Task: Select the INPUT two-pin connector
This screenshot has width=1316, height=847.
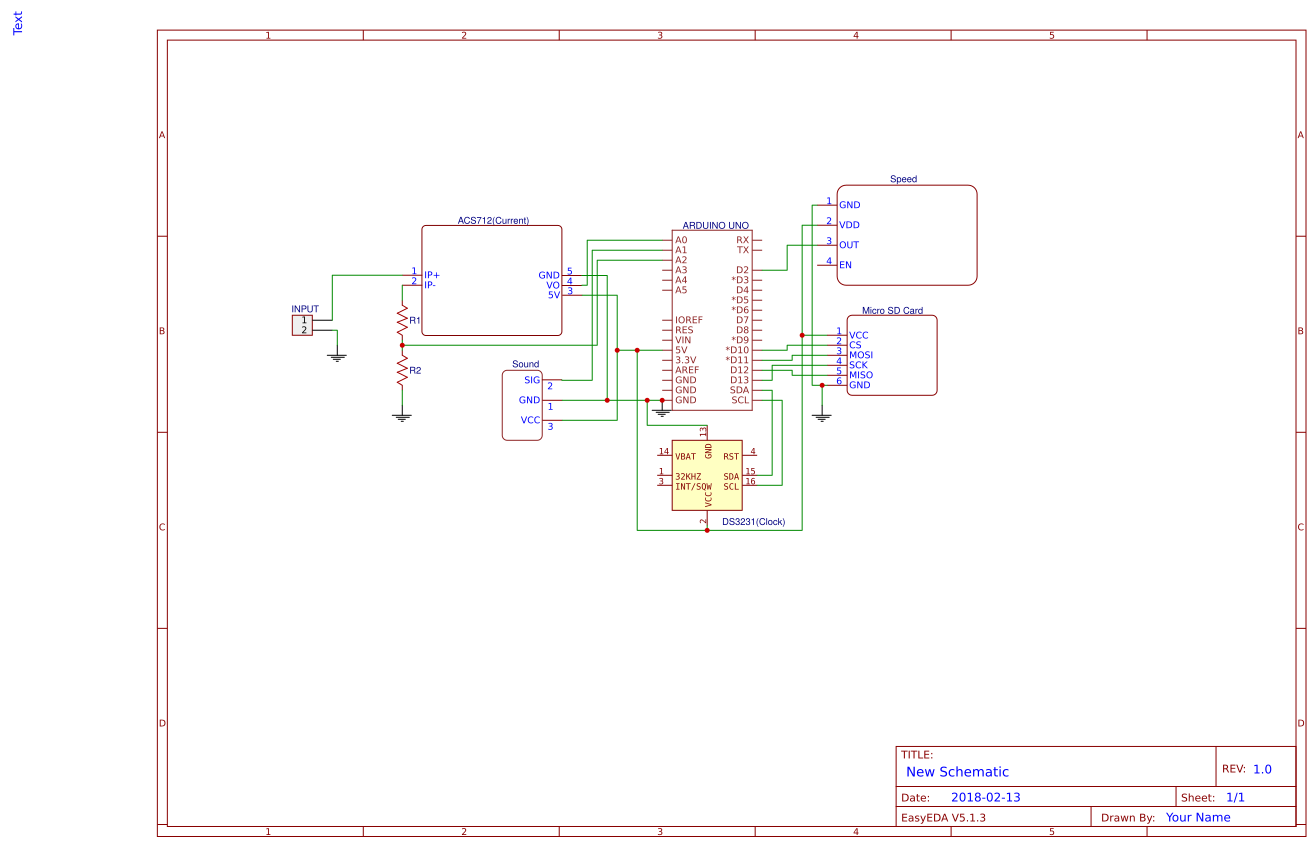Action: [302, 325]
